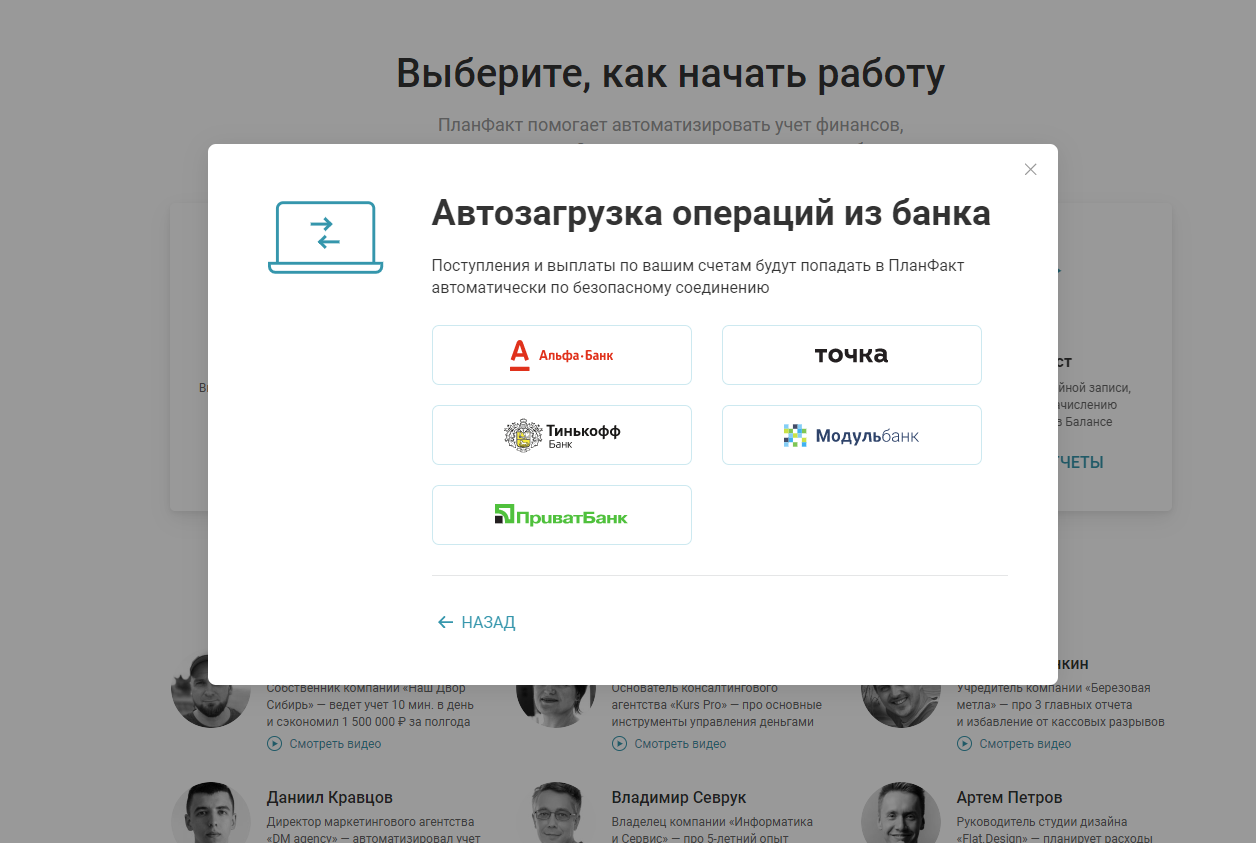
Task: Click the play icon next to «Kurs Pro» видео
Action: point(618,743)
